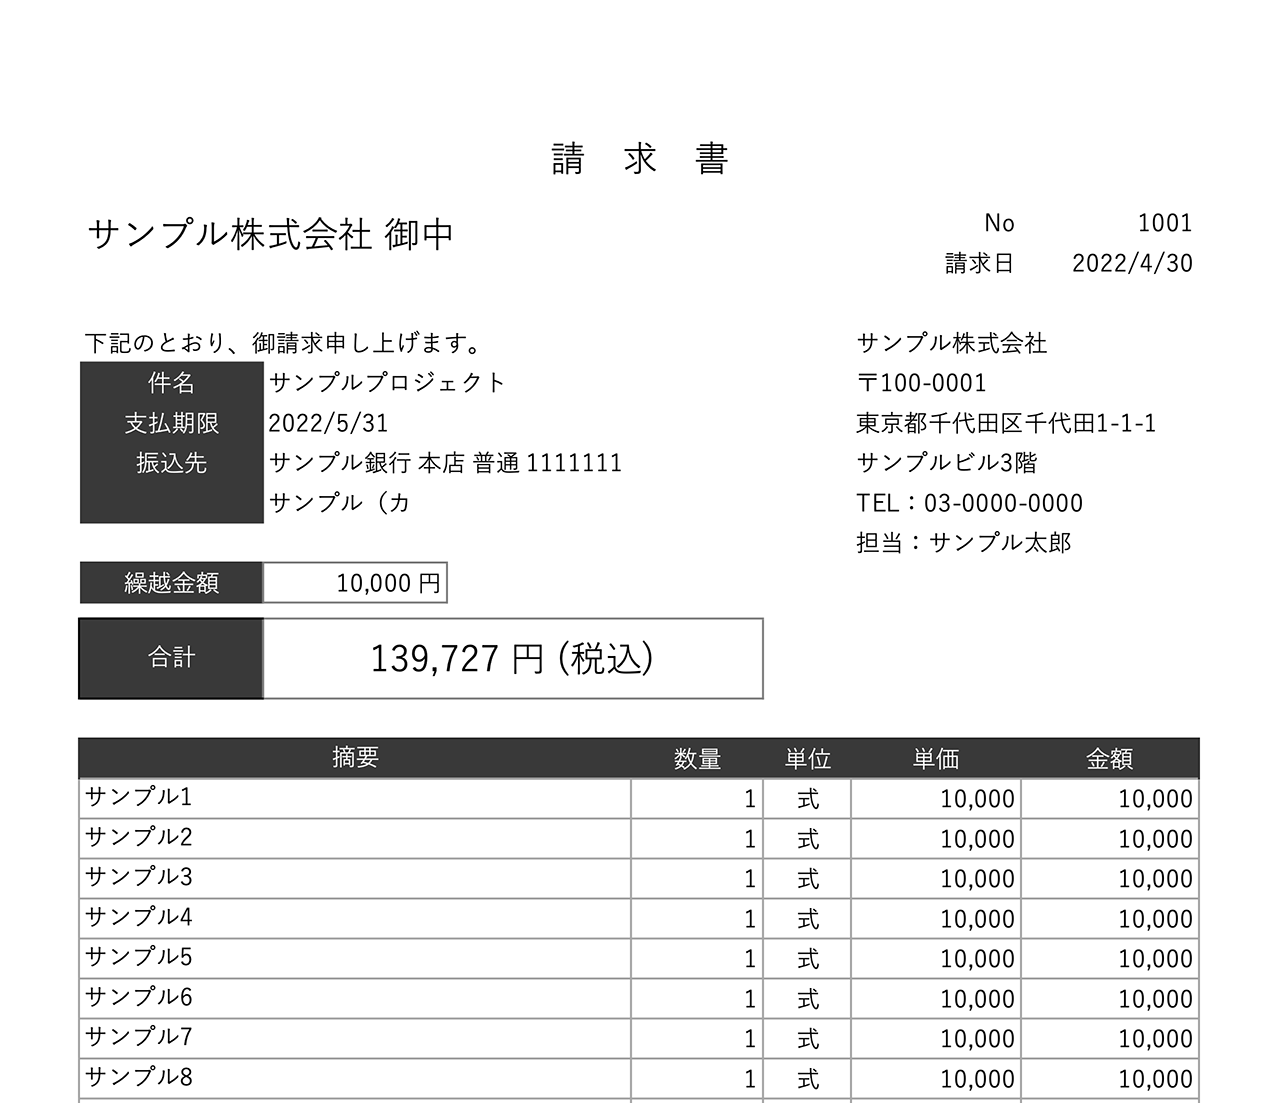Viewport: 1280px width, 1103px height.
Task: Select the 単位 column header
Action: [806, 758]
